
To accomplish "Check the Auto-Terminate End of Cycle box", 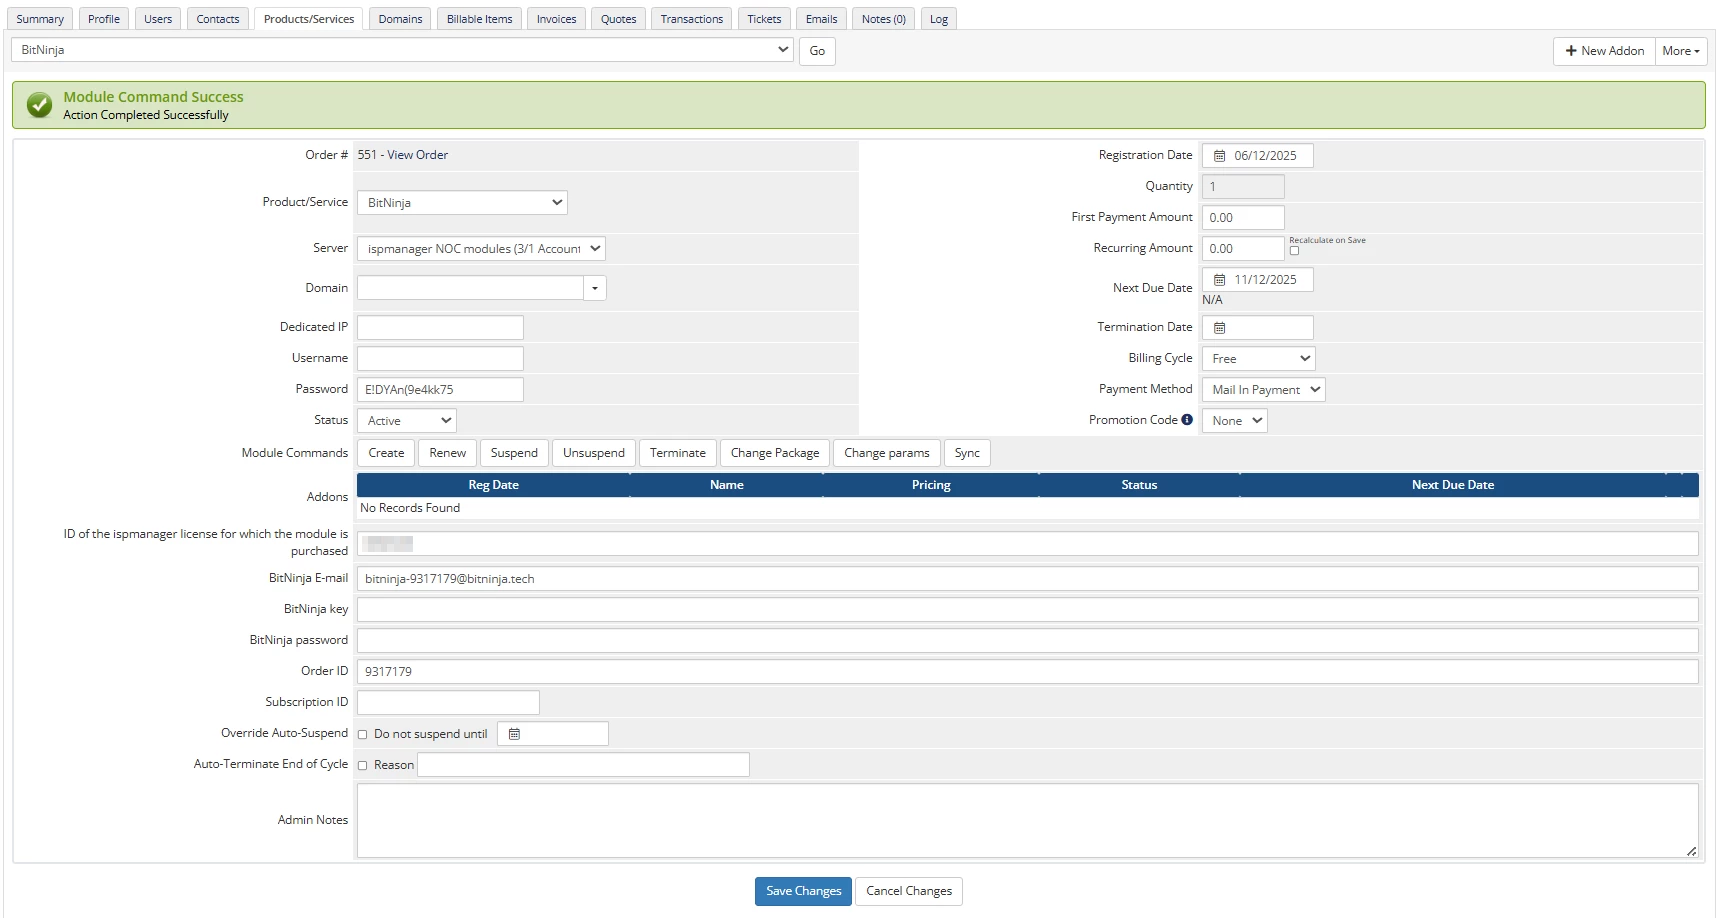I will tap(363, 766).
